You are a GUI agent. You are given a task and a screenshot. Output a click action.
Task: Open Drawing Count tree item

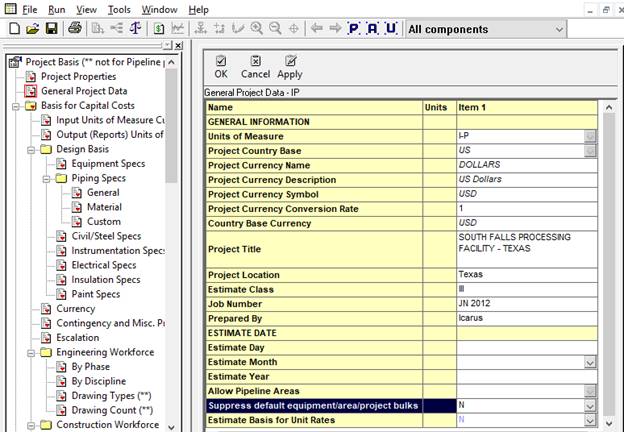(x=112, y=410)
